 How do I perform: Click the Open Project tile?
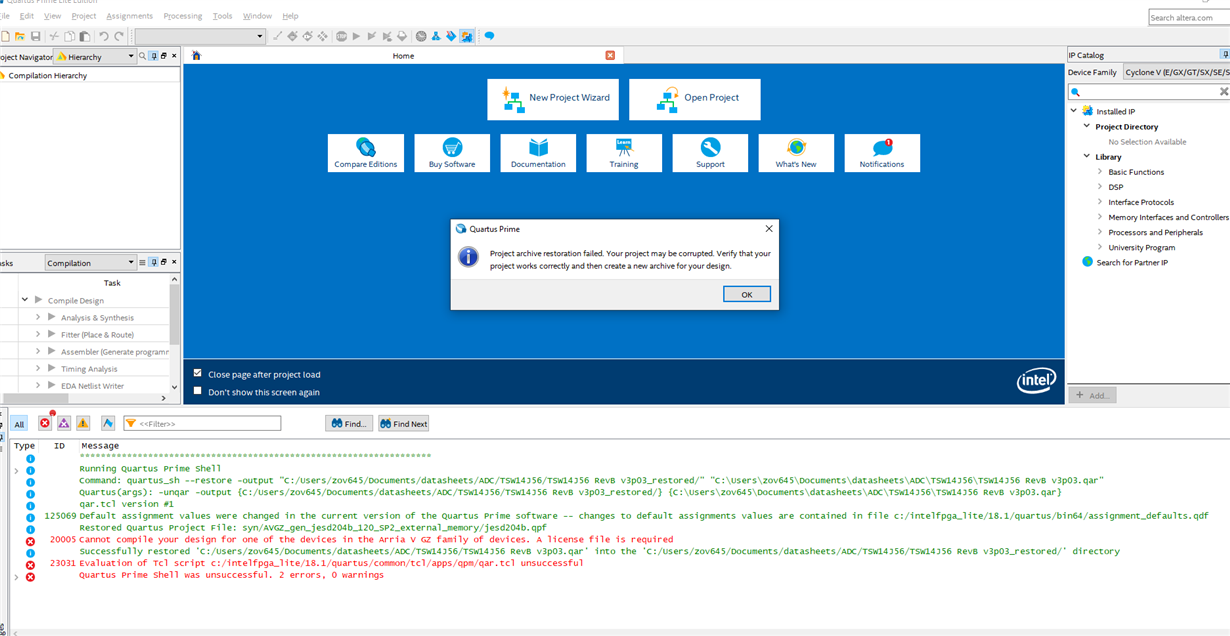click(694, 99)
